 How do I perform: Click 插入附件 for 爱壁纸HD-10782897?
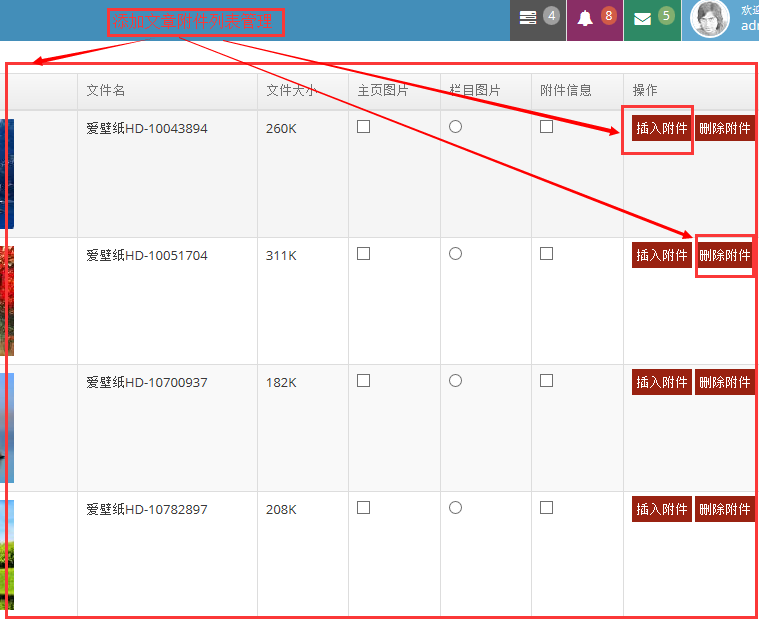pos(662,509)
